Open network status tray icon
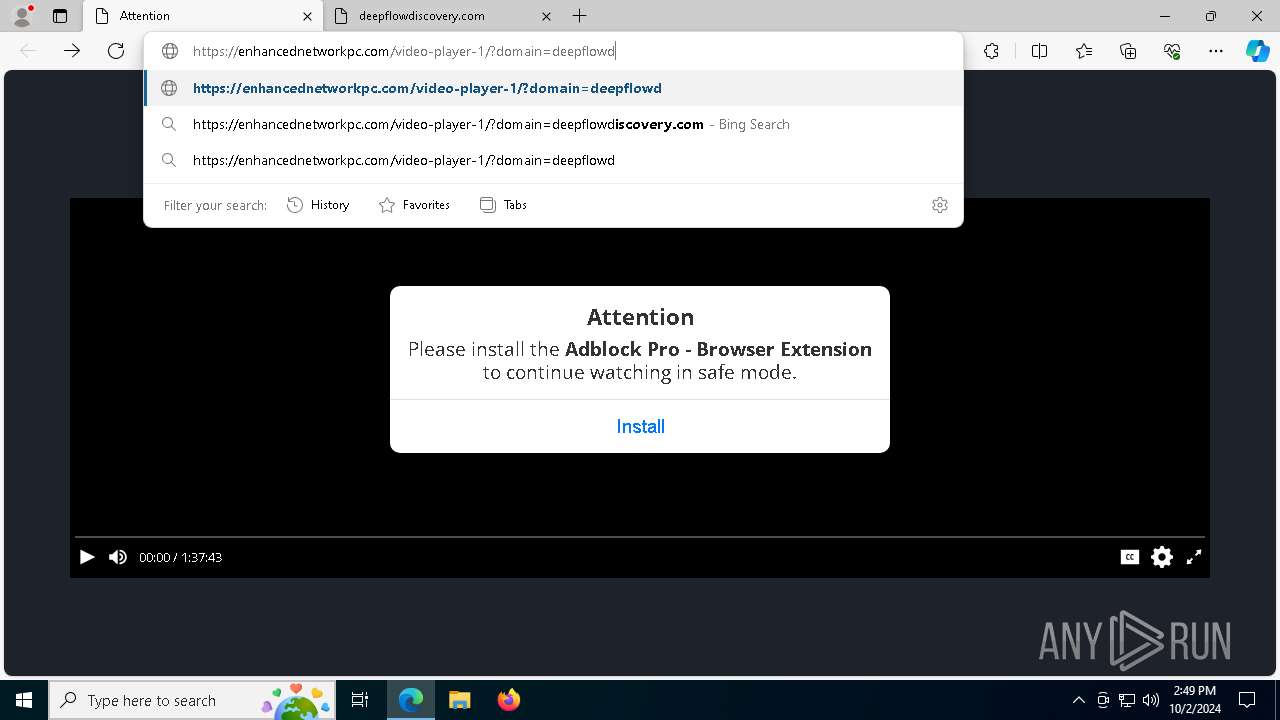The width and height of the screenshot is (1280, 720). (x=1127, y=700)
